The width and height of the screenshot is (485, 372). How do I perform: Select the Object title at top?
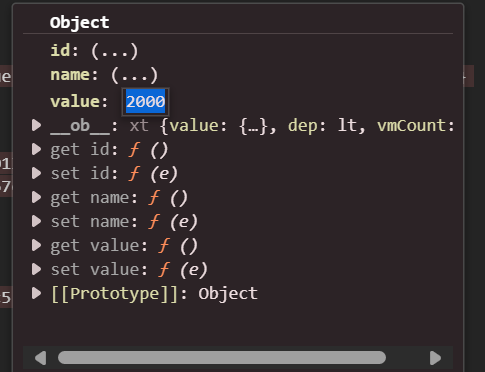pyautogui.click(x=79, y=23)
